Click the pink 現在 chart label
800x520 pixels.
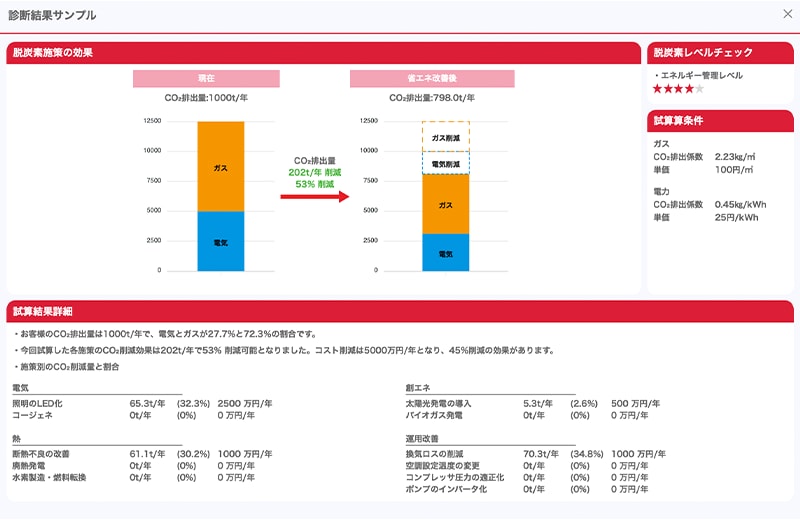click(206, 78)
